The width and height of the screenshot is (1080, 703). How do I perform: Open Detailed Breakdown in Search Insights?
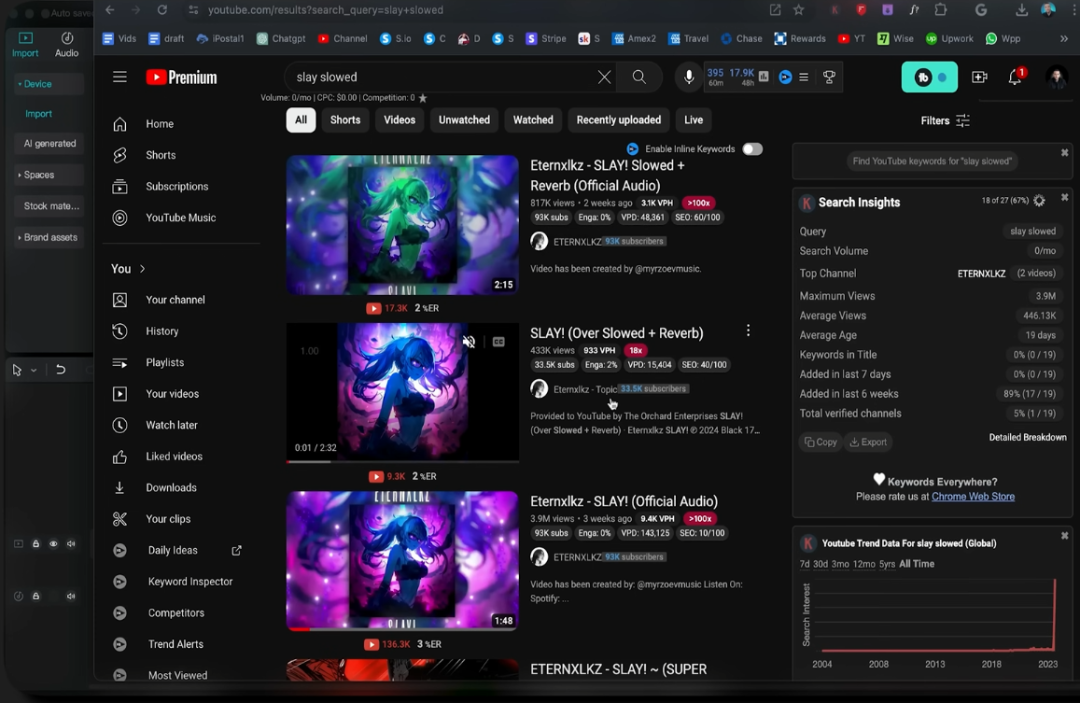pos(1028,437)
